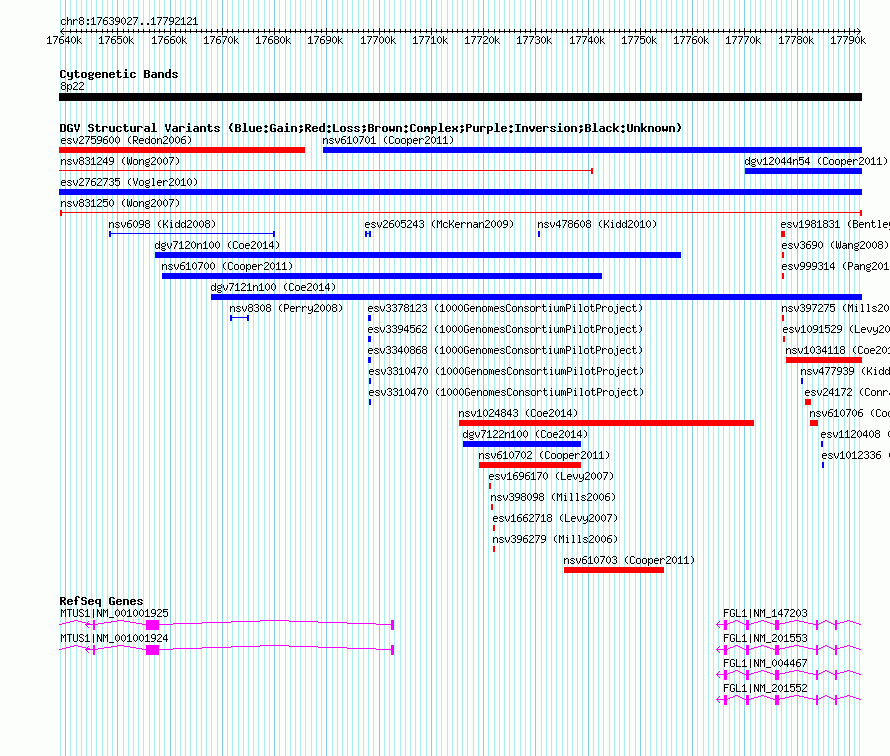Click the Cytogenetic Bands track title
The width and height of the screenshot is (890, 756).
[119, 74]
